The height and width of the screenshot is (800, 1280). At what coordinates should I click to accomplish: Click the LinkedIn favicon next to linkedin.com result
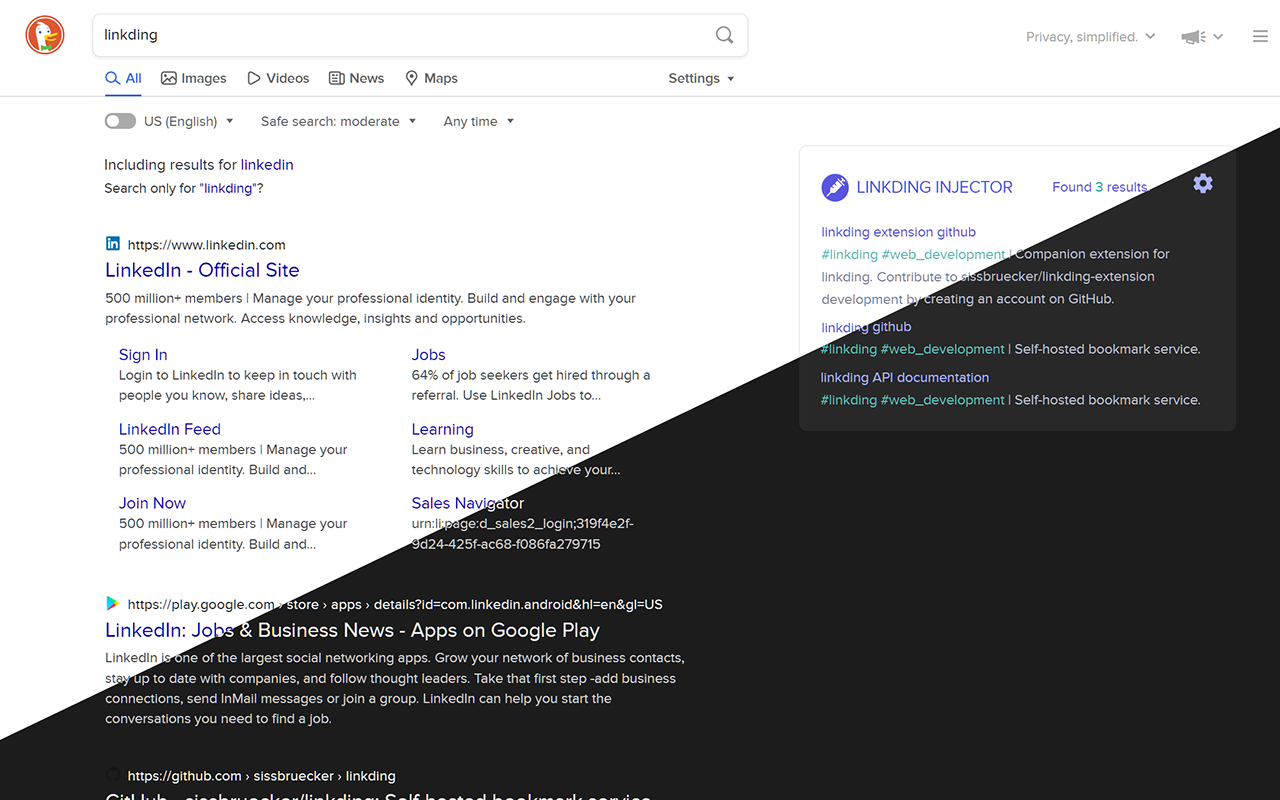coord(112,242)
